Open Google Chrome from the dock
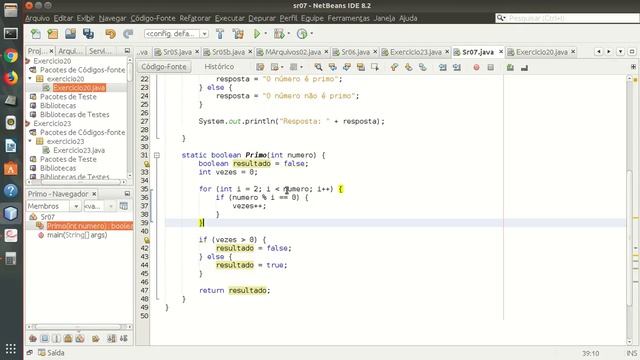Image resolution: width=640 pixels, height=360 pixels. tap(11, 56)
